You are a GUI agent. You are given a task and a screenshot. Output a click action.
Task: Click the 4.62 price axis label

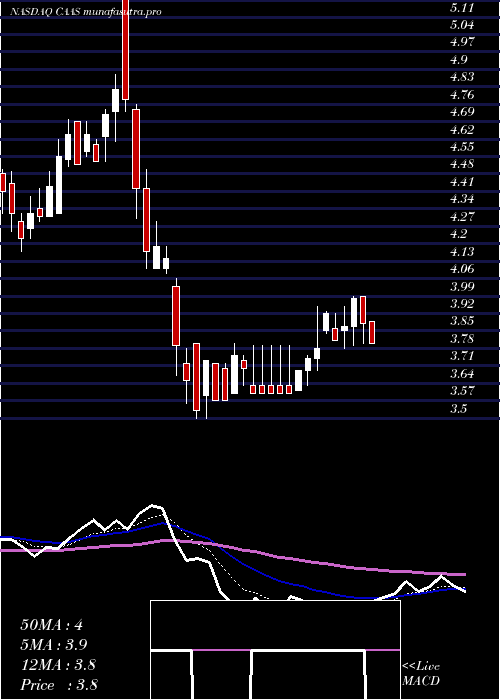tap(462, 130)
